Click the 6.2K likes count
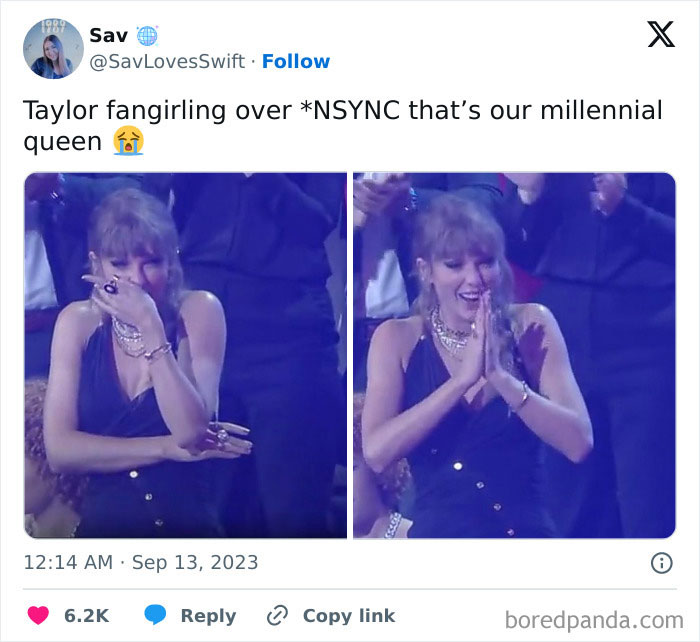Viewport: 700px width, 642px height. (86, 615)
